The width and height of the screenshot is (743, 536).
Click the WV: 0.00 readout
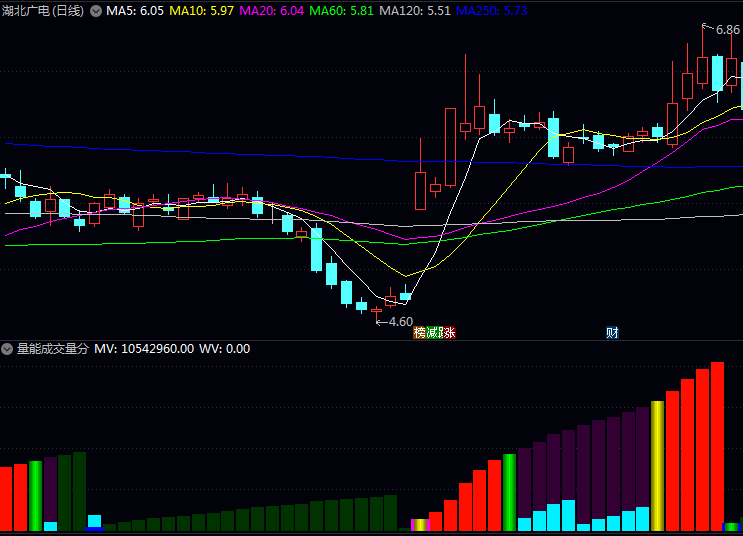click(225, 349)
